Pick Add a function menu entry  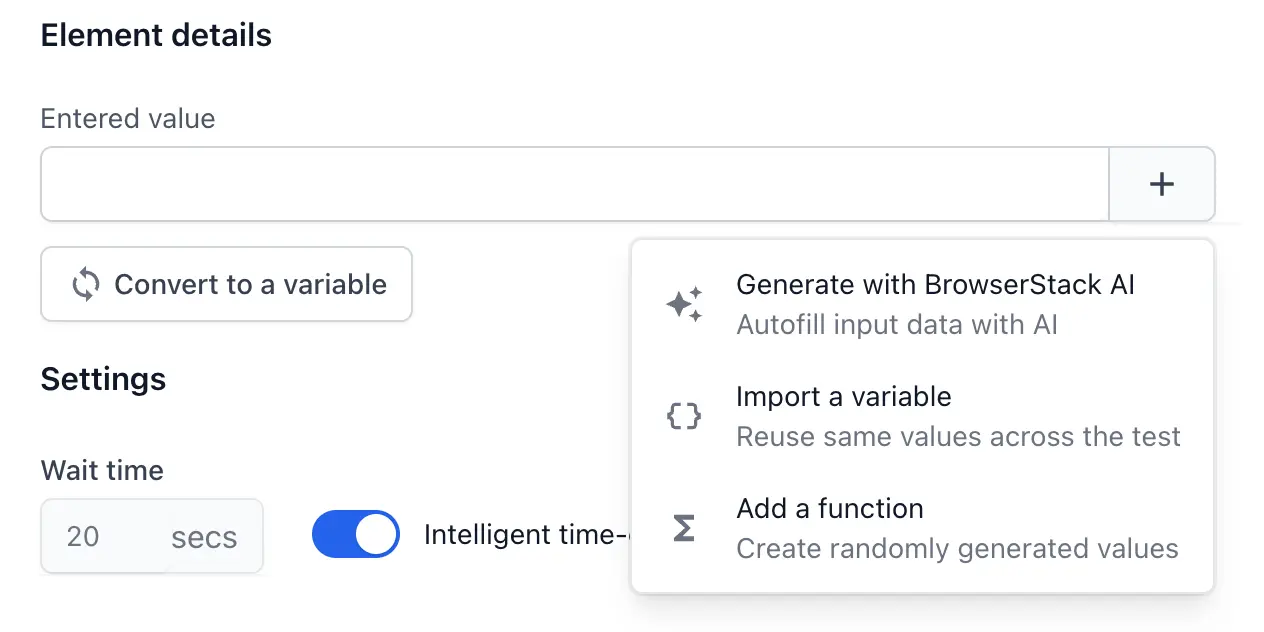(x=829, y=509)
